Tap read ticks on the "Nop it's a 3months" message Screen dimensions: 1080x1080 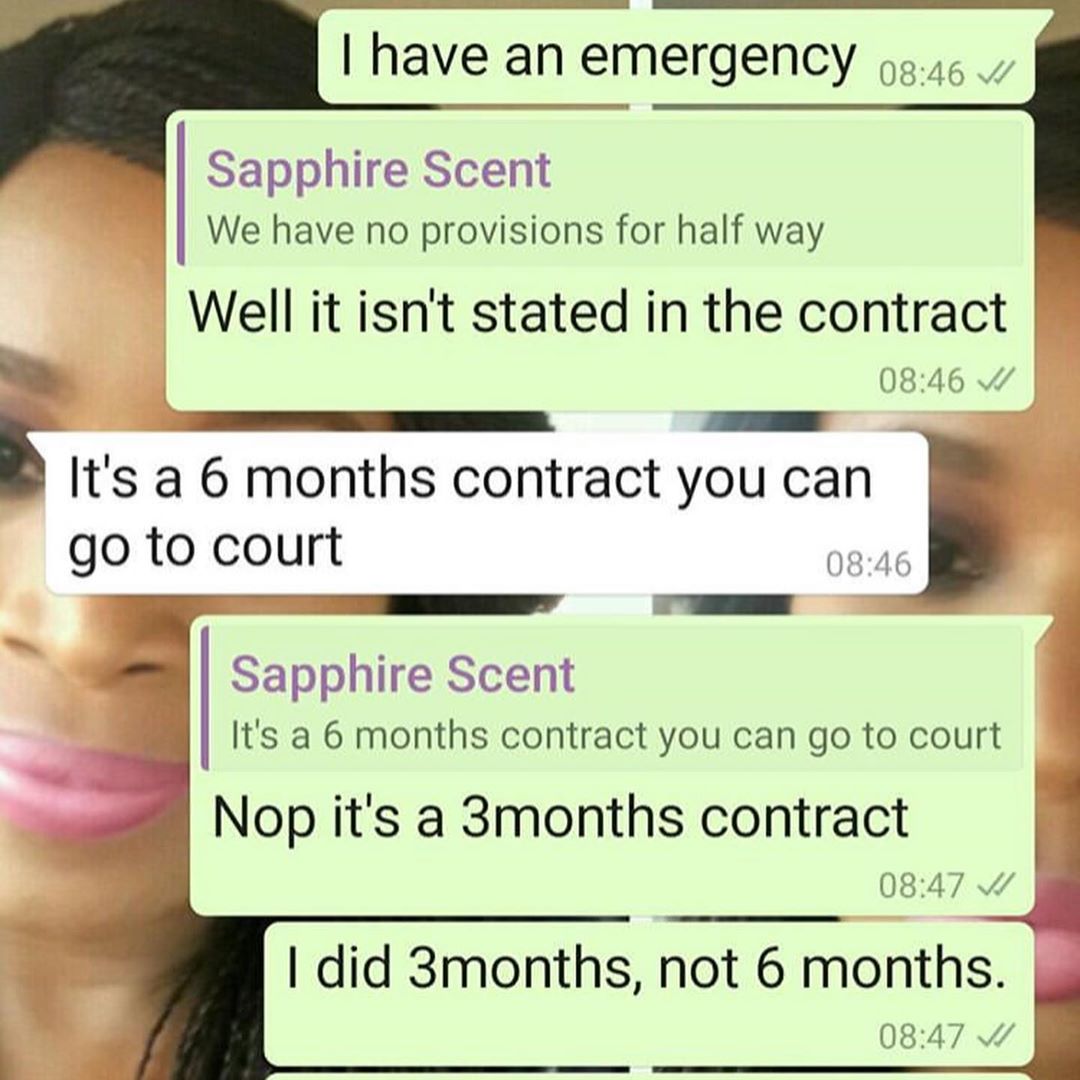coord(997,884)
